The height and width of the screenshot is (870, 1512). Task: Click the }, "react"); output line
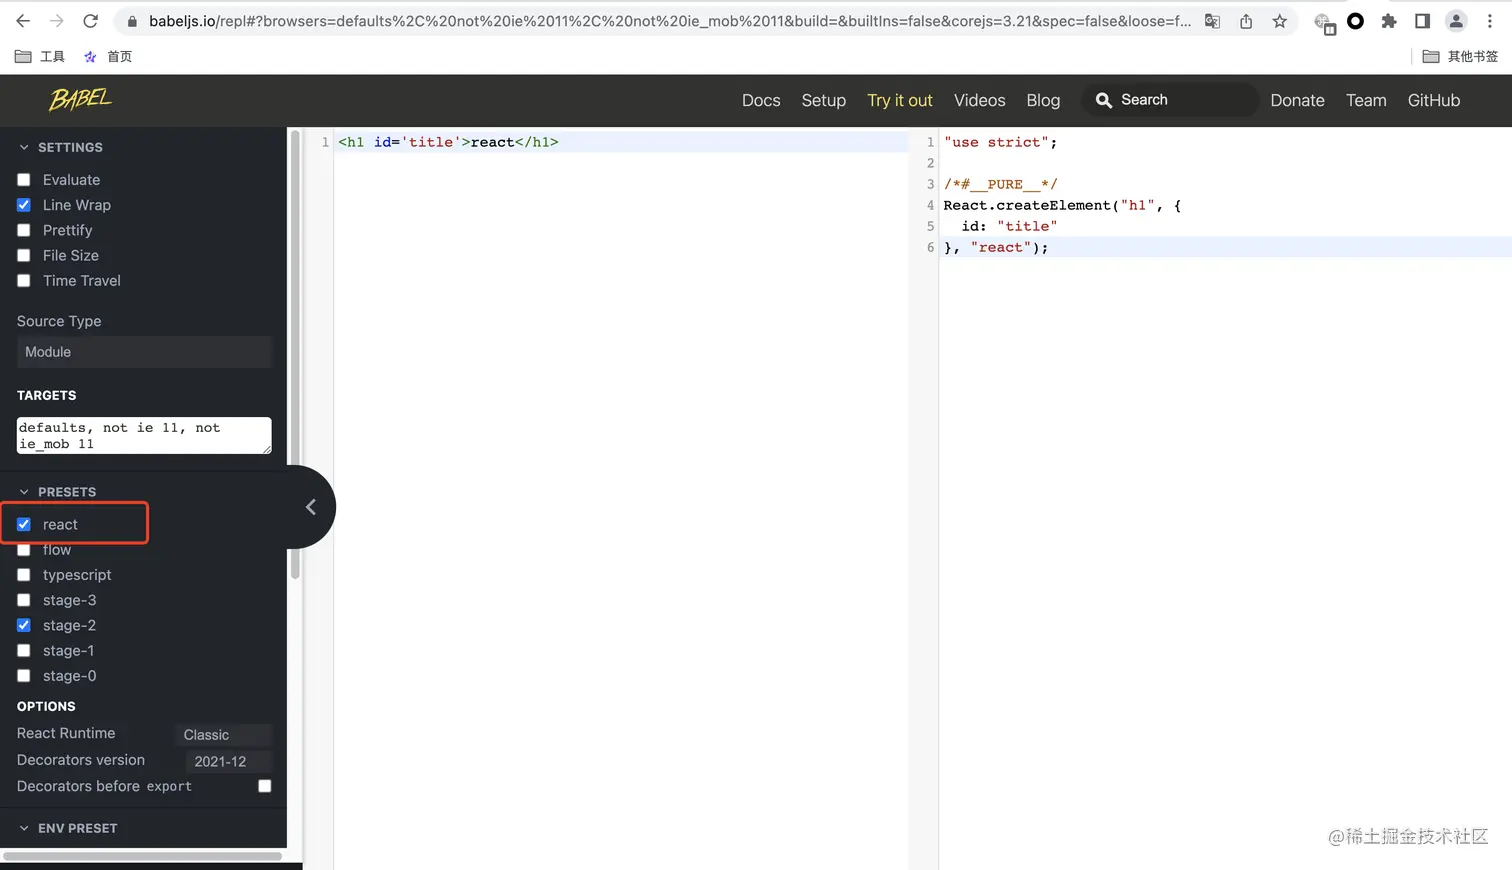996,247
